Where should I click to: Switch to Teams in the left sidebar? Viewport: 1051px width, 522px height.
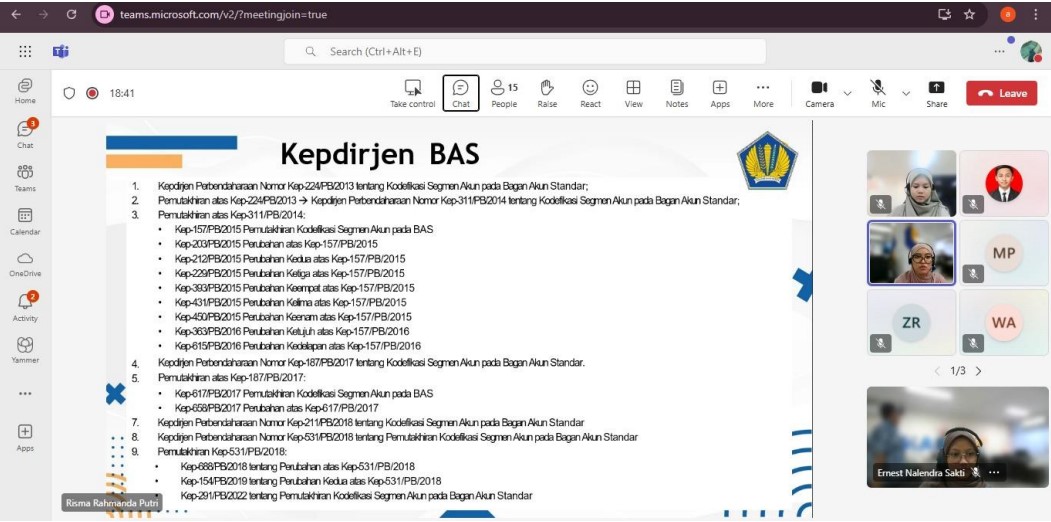25,177
